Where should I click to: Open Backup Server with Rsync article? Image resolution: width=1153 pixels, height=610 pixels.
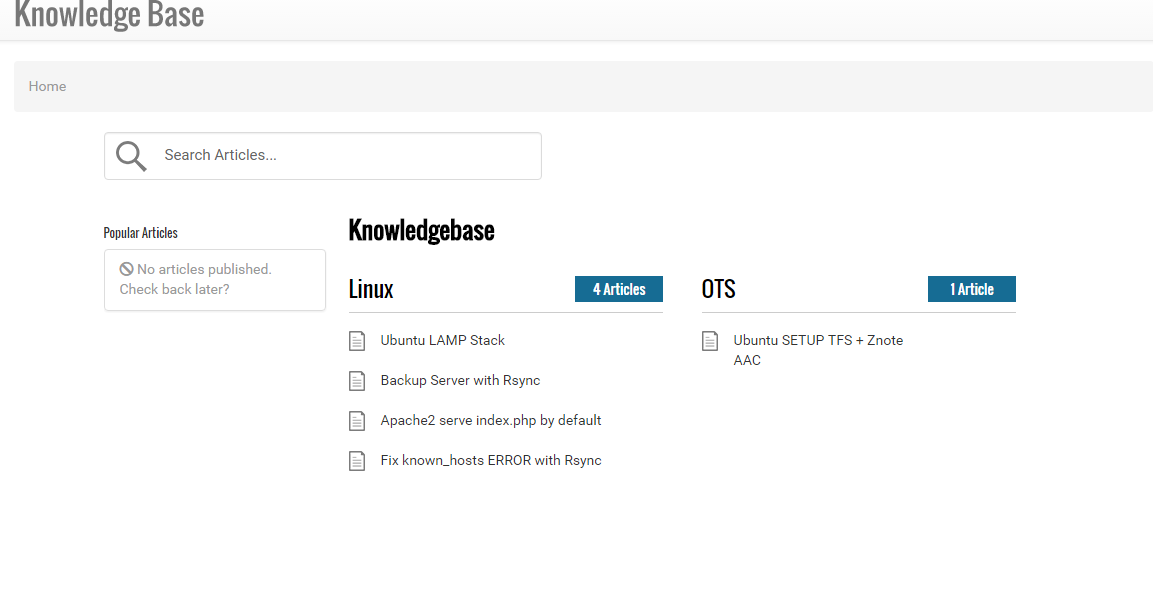point(460,380)
